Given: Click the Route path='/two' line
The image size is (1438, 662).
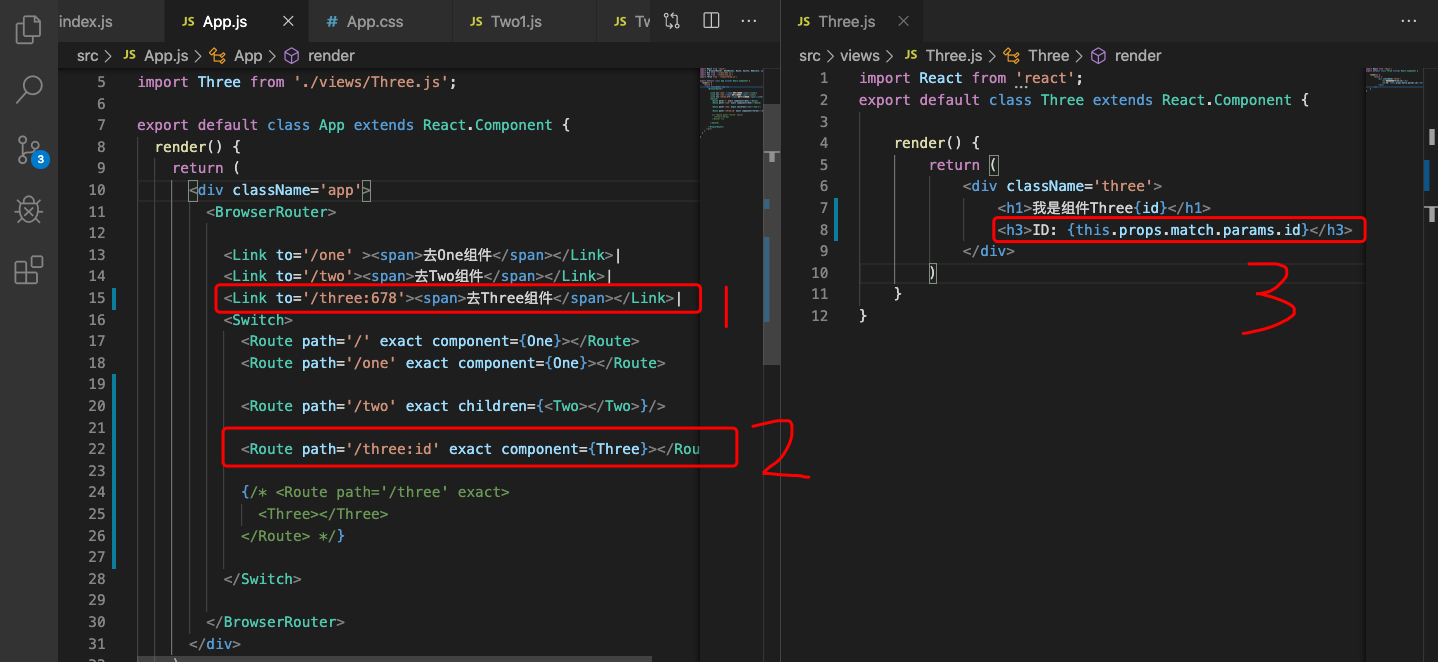Looking at the screenshot, I should tap(453, 406).
